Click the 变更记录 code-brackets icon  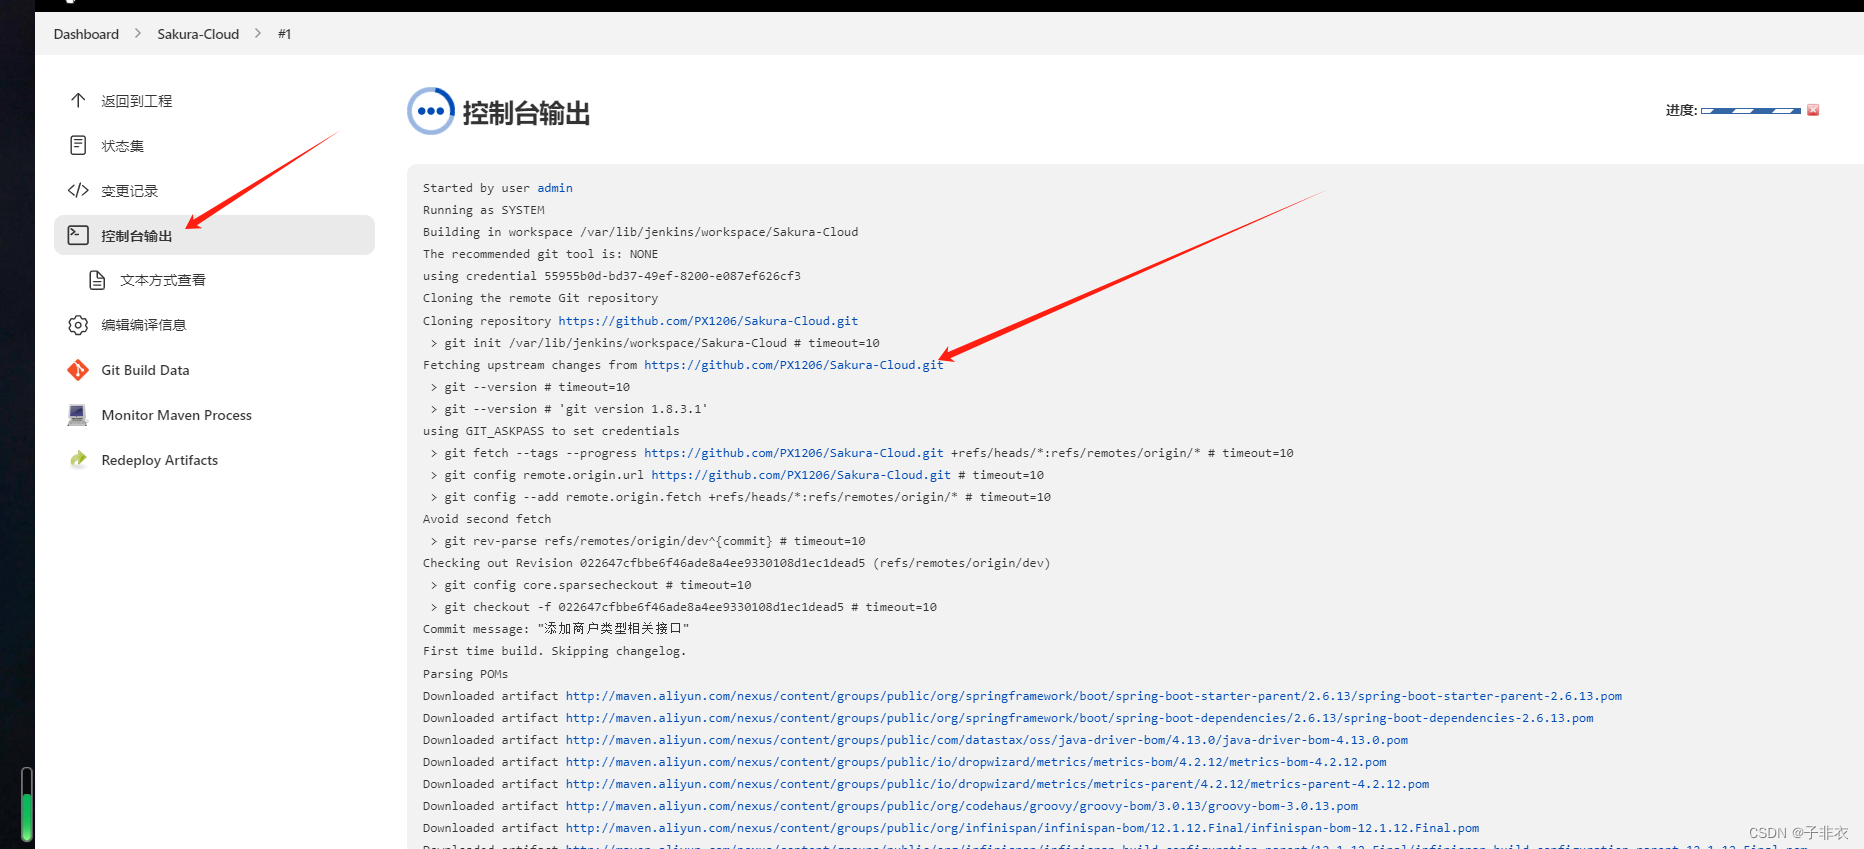click(78, 190)
